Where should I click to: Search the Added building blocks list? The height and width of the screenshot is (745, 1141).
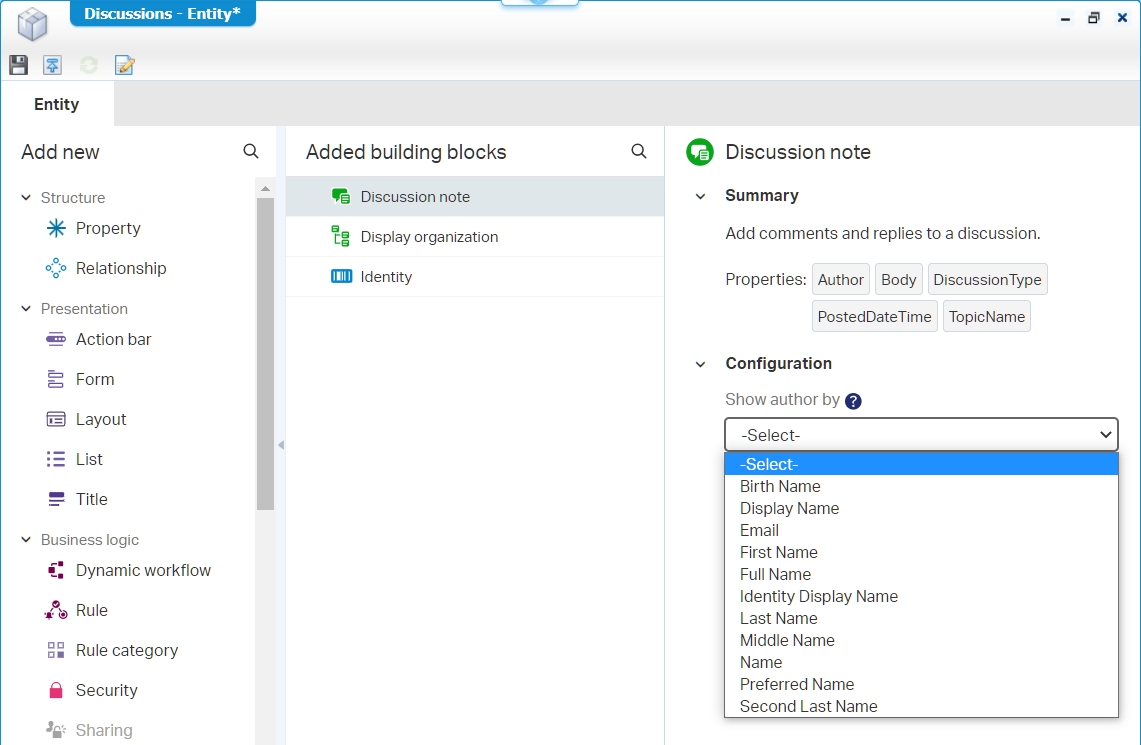point(639,151)
